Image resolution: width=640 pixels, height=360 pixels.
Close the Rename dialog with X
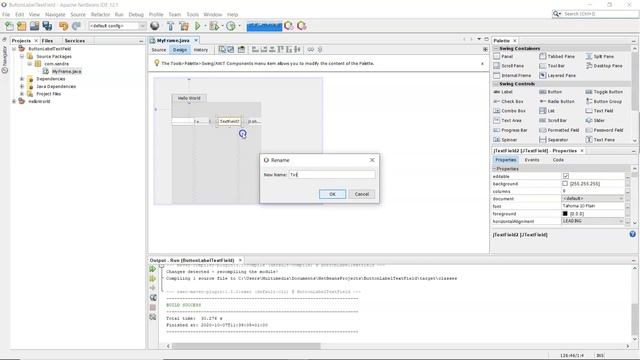[372, 160]
